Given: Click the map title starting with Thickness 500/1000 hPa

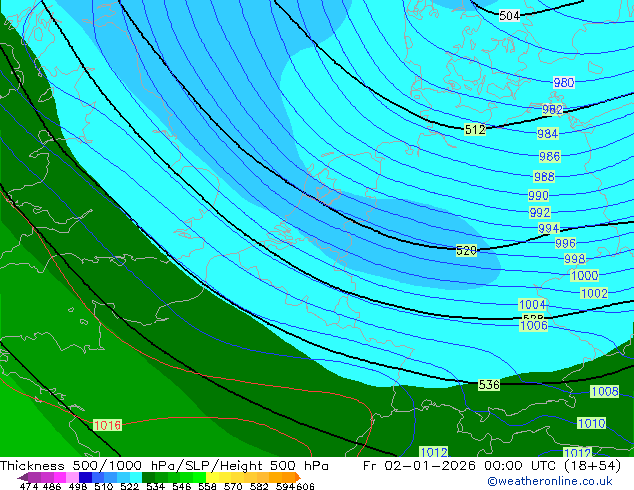Looking at the screenshot, I should [x=164, y=466].
